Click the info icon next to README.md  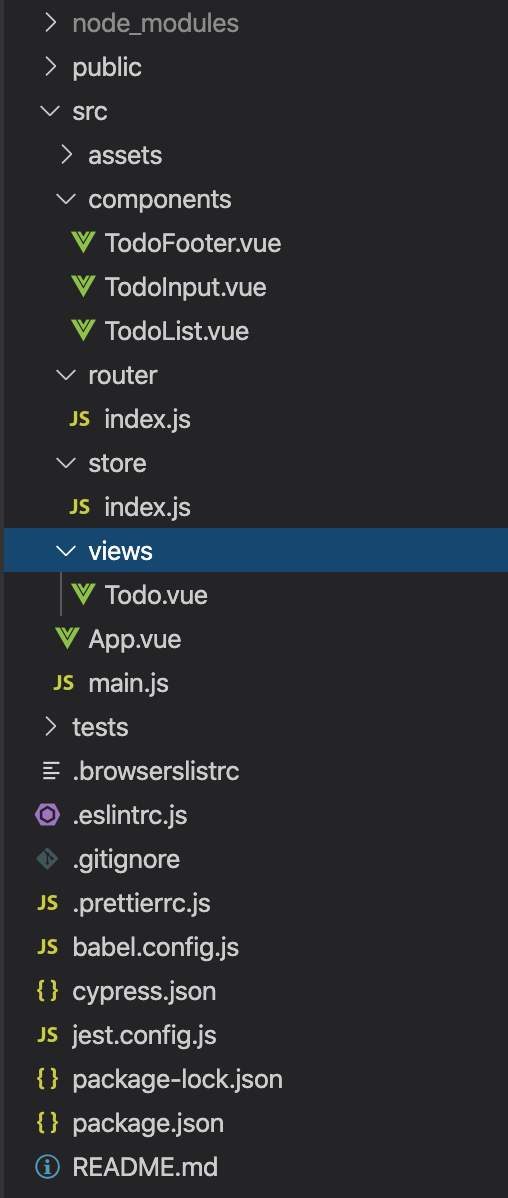coord(47,1167)
